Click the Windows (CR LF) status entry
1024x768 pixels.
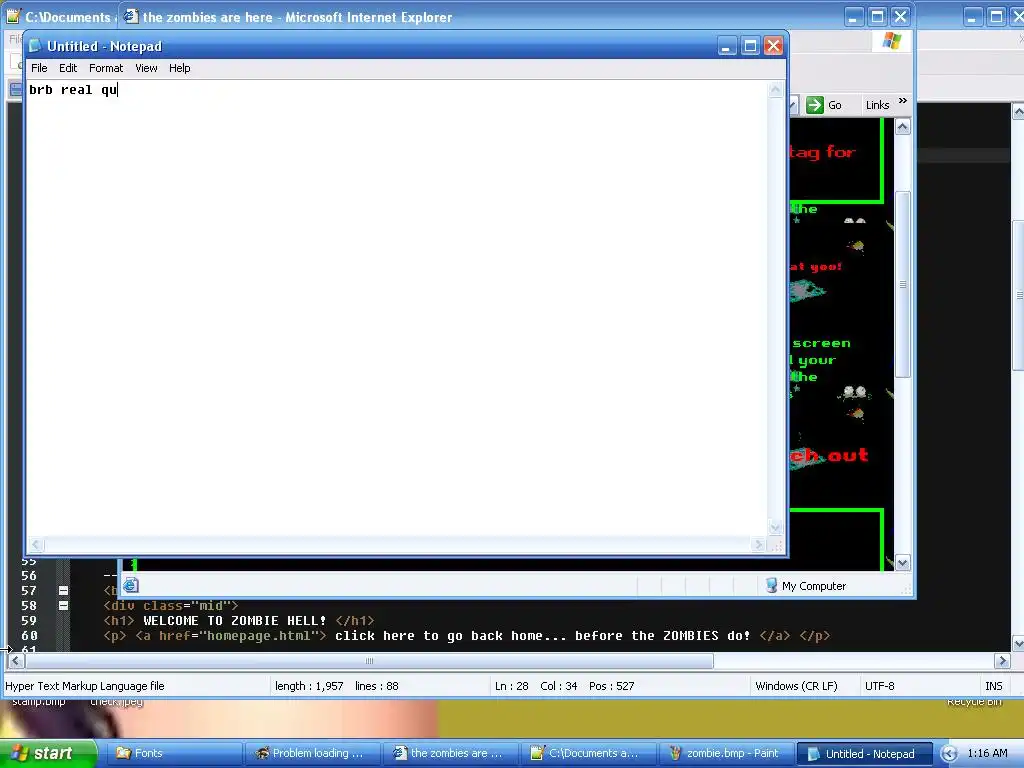tap(796, 686)
